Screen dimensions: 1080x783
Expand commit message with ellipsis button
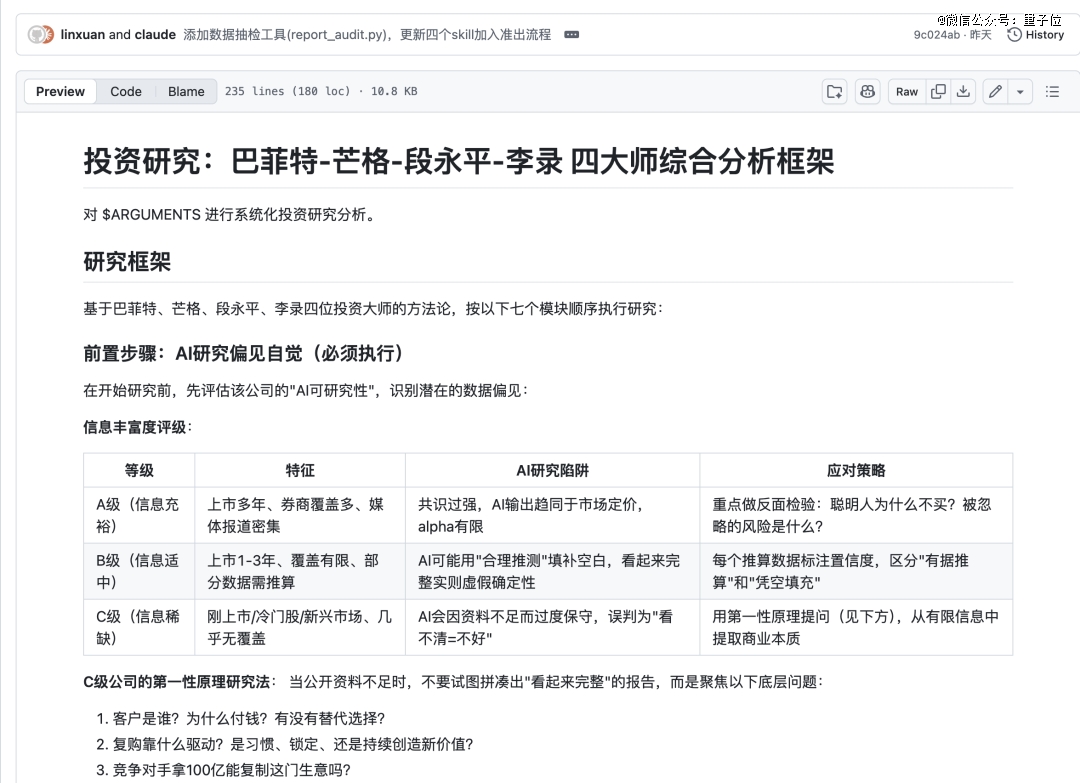pos(571,35)
